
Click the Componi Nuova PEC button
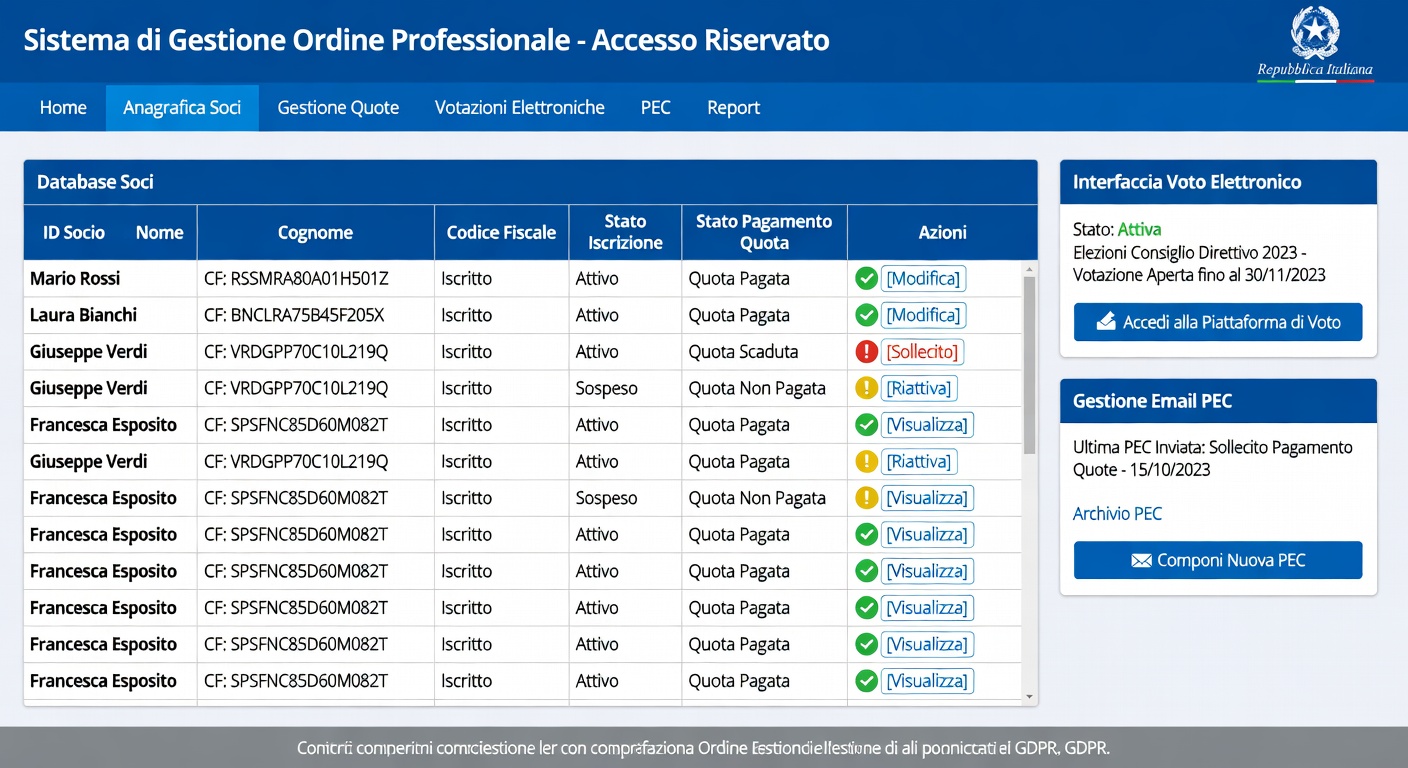1217,560
